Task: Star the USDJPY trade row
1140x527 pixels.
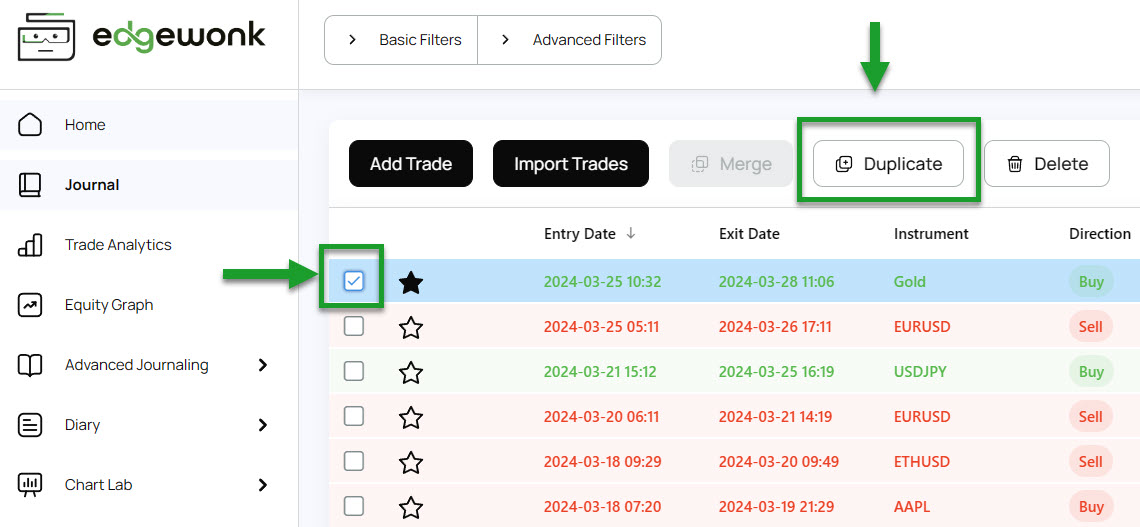Action: click(411, 372)
